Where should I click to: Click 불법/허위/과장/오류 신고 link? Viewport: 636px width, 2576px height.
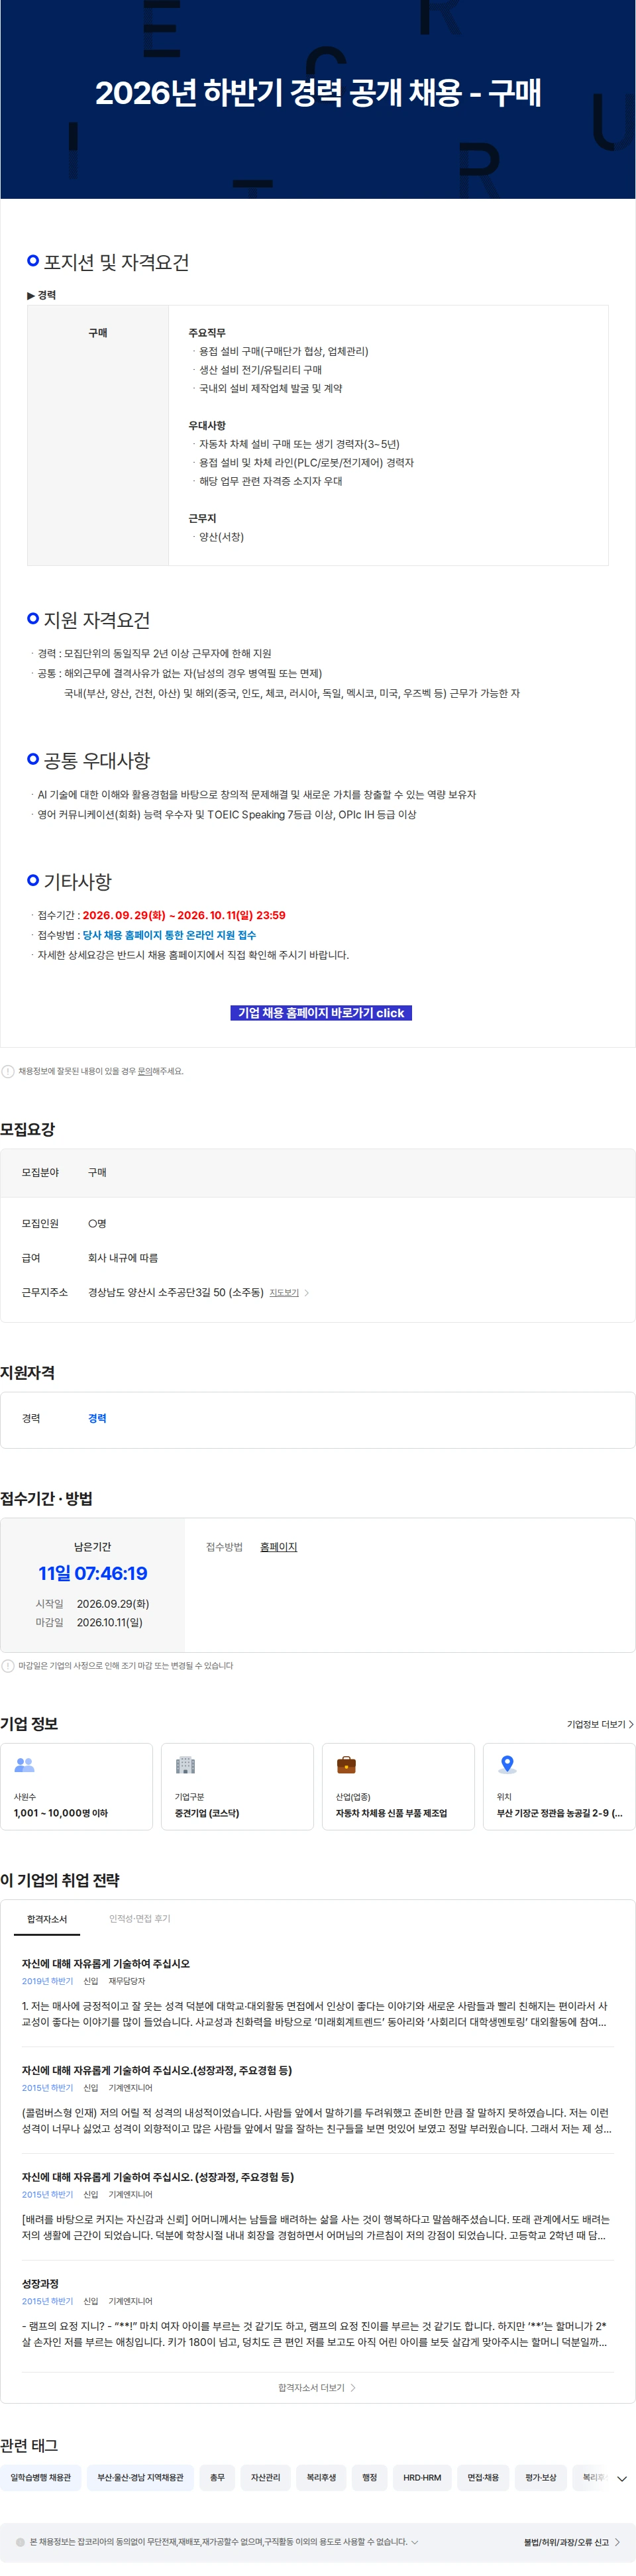tap(566, 2542)
